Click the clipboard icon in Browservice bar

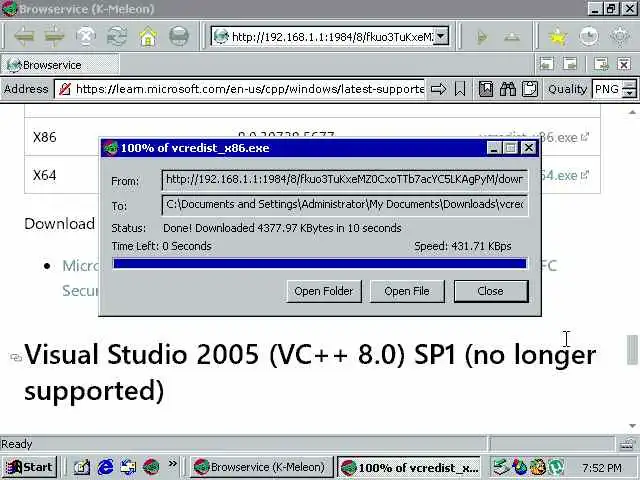[530, 89]
